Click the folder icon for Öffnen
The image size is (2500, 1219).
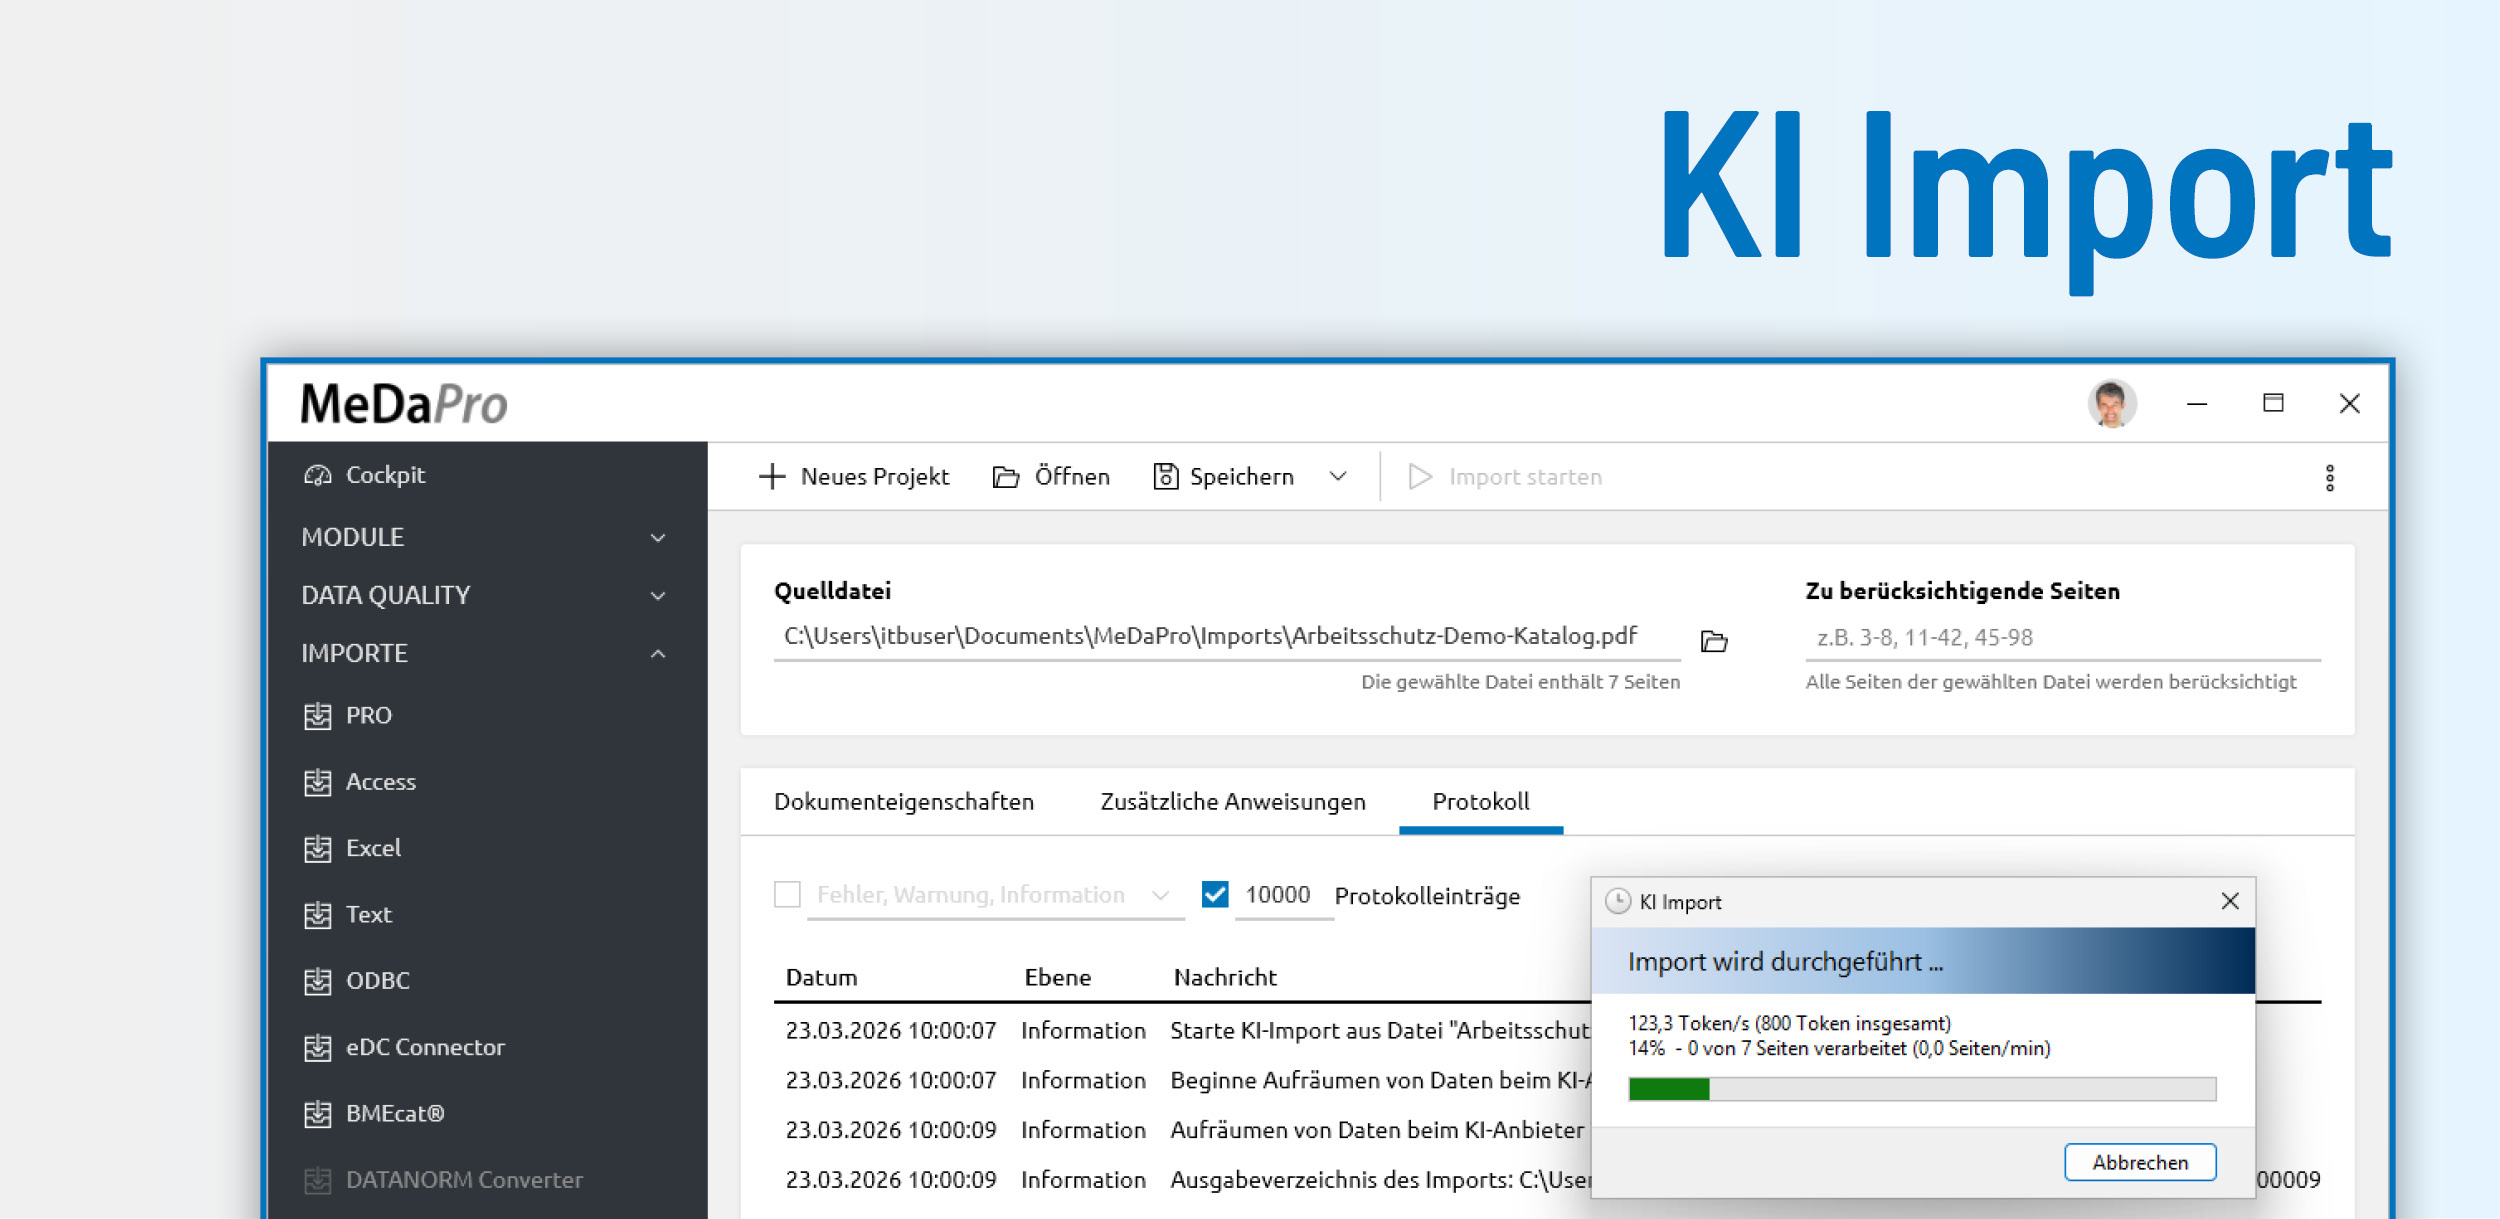coord(1006,477)
